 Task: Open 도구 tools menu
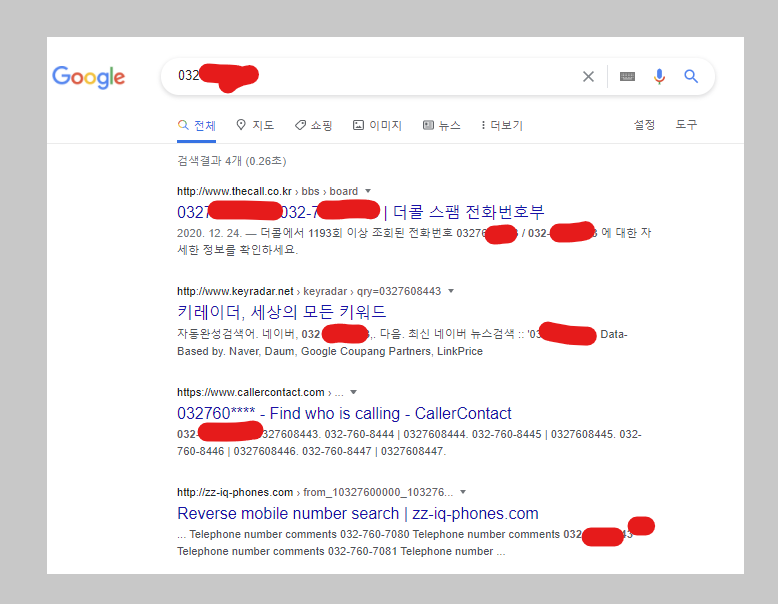tap(686, 125)
